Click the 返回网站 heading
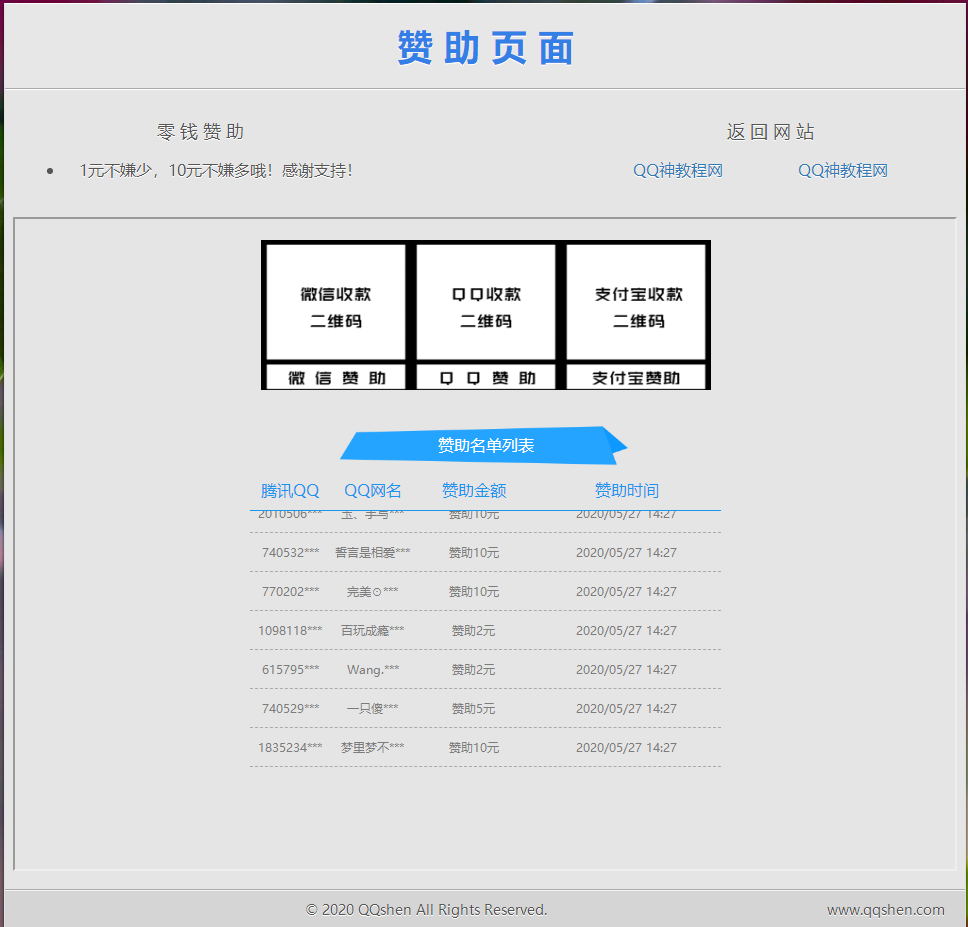This screenshot has width=968, height=927. pos(770,131)
